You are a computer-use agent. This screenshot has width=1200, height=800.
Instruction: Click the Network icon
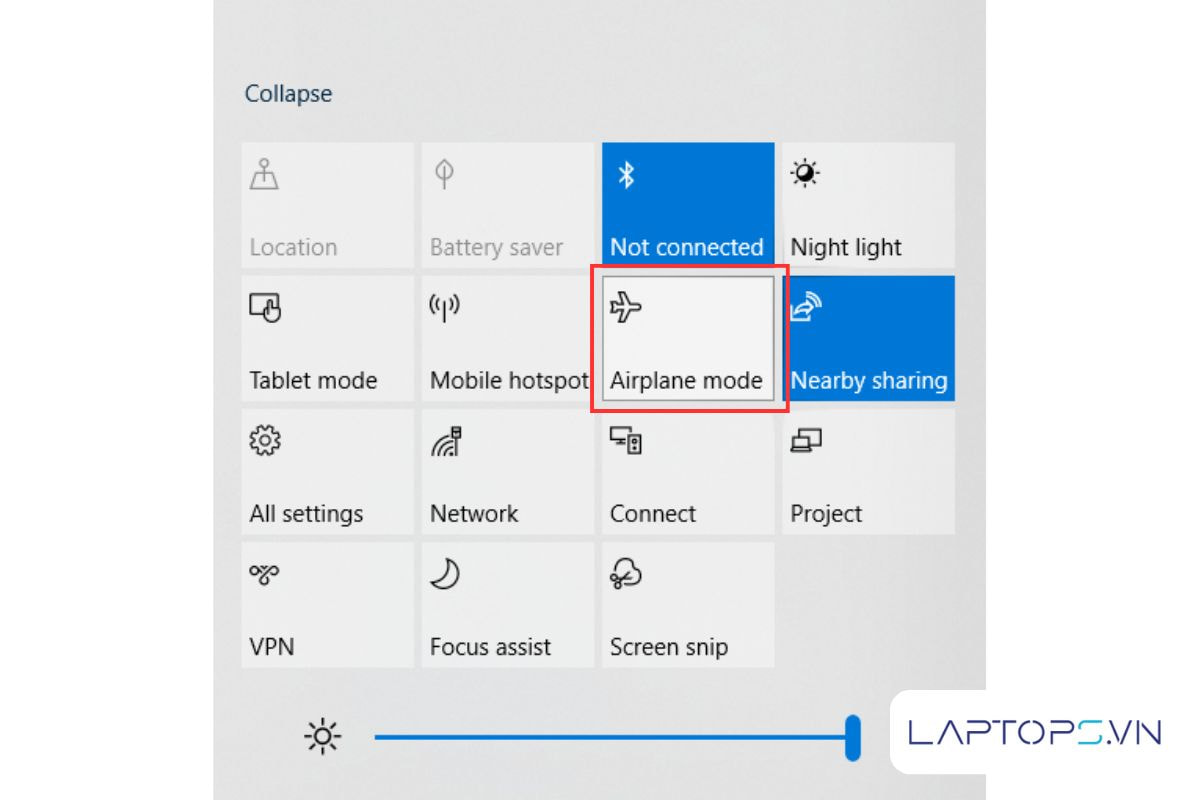tap(446, 441)
